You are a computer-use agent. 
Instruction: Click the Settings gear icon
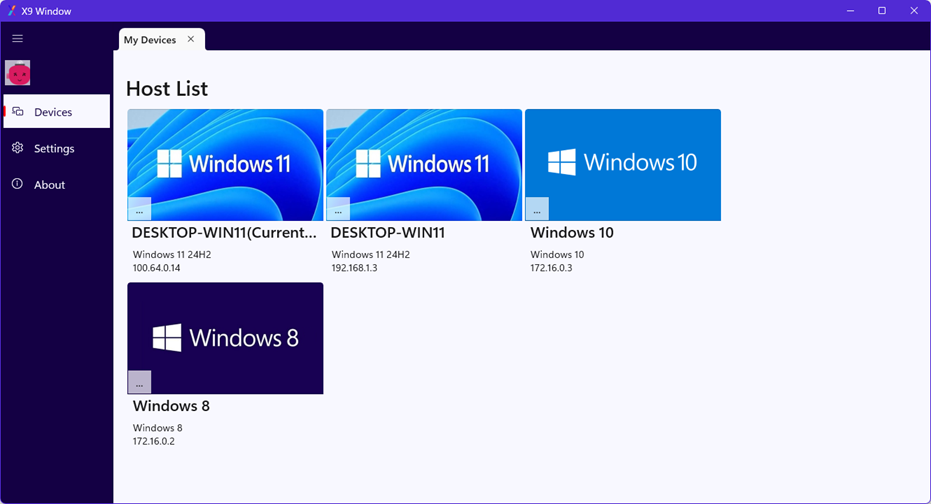coord(17,148)
